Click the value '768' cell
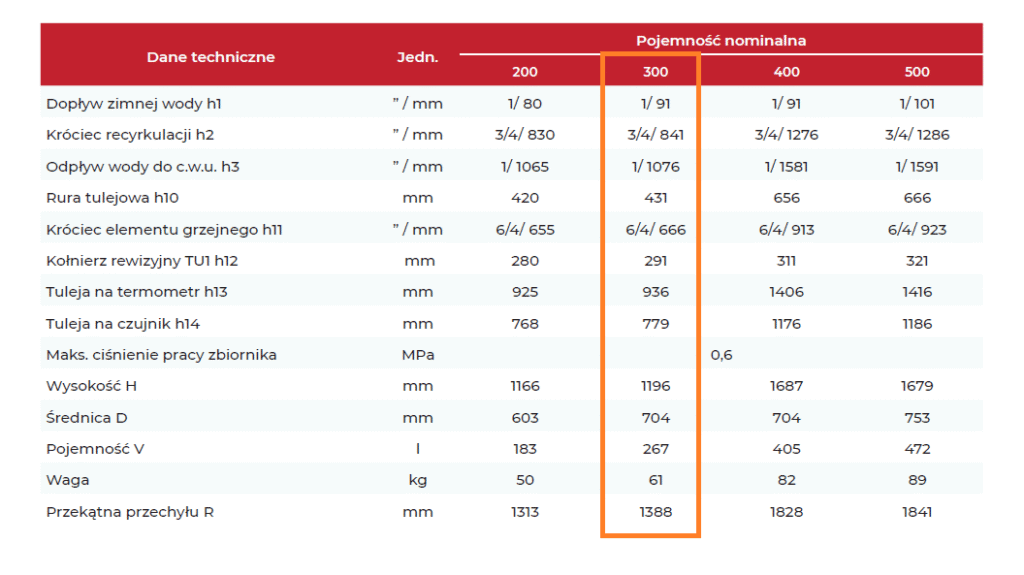The height and width of the screenshot is (575, 1024). click(x=525, y=323)
